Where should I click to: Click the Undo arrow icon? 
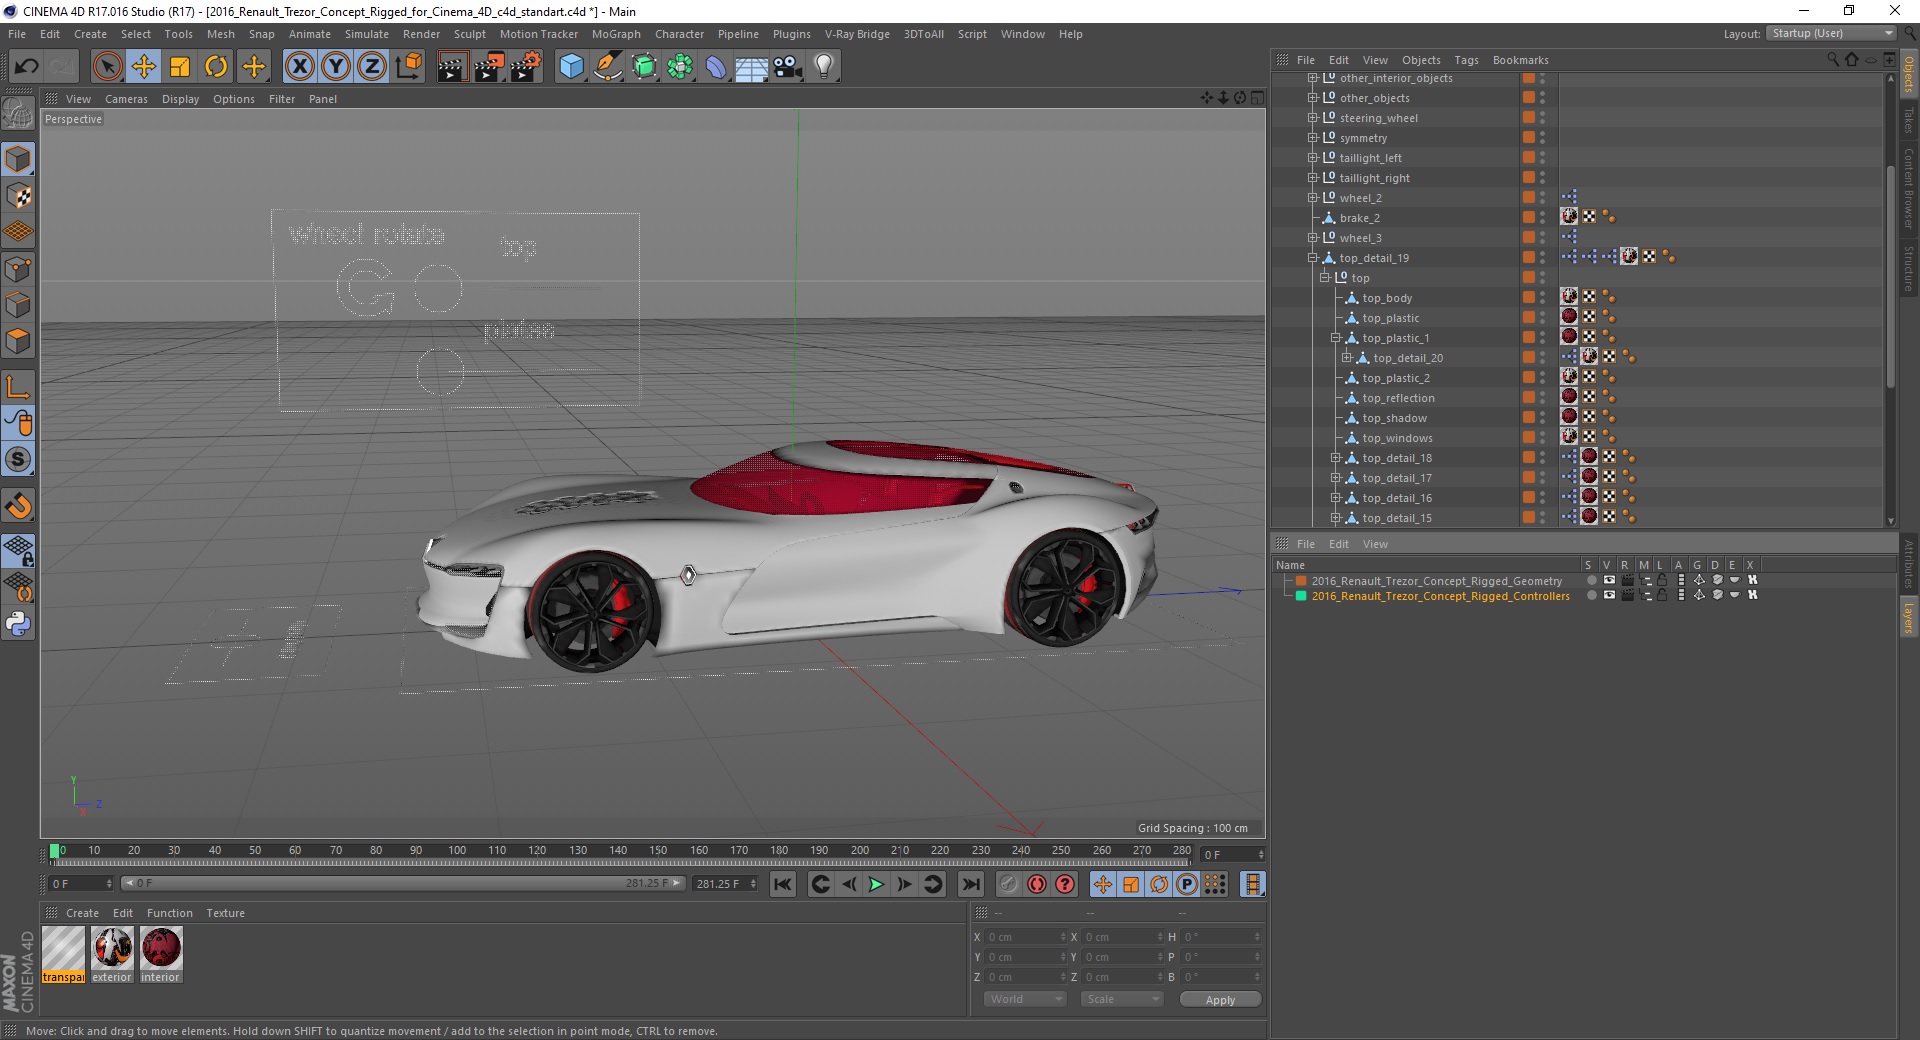point(26,67)
